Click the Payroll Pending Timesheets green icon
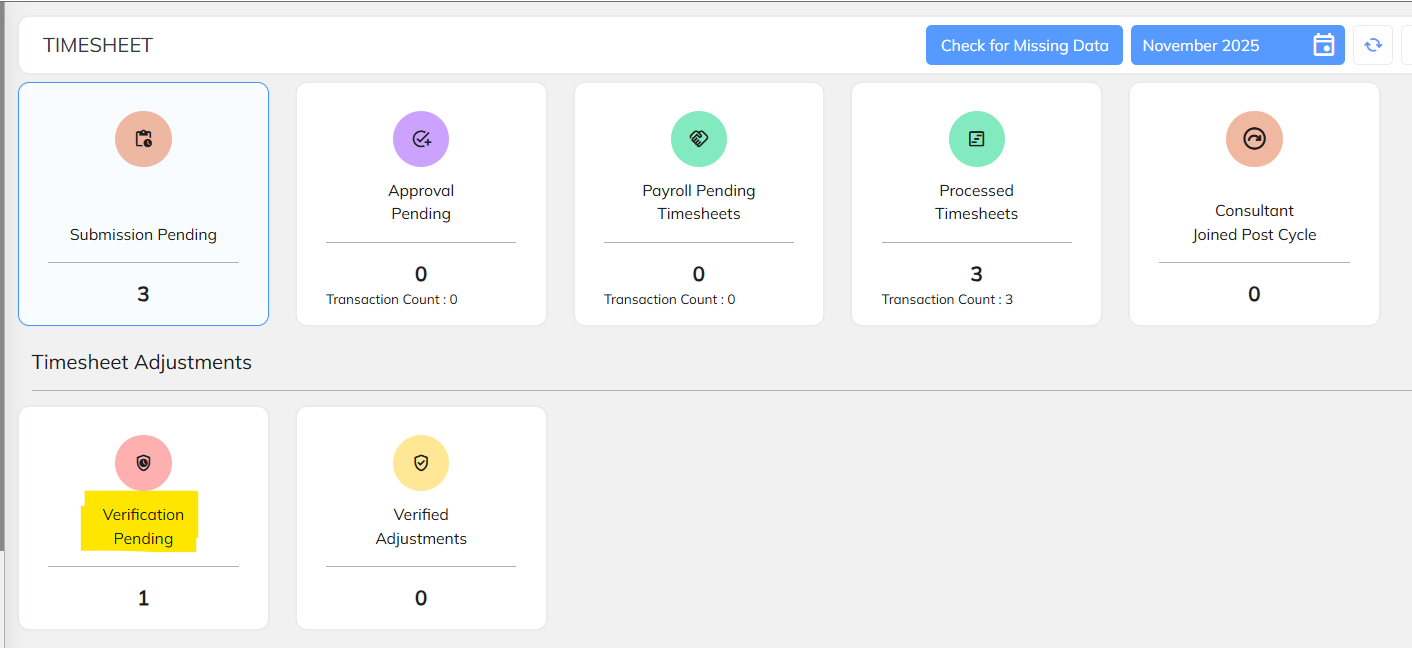Screen dimensions: 1412x648 pyautogui.click(x=699, y=139)
